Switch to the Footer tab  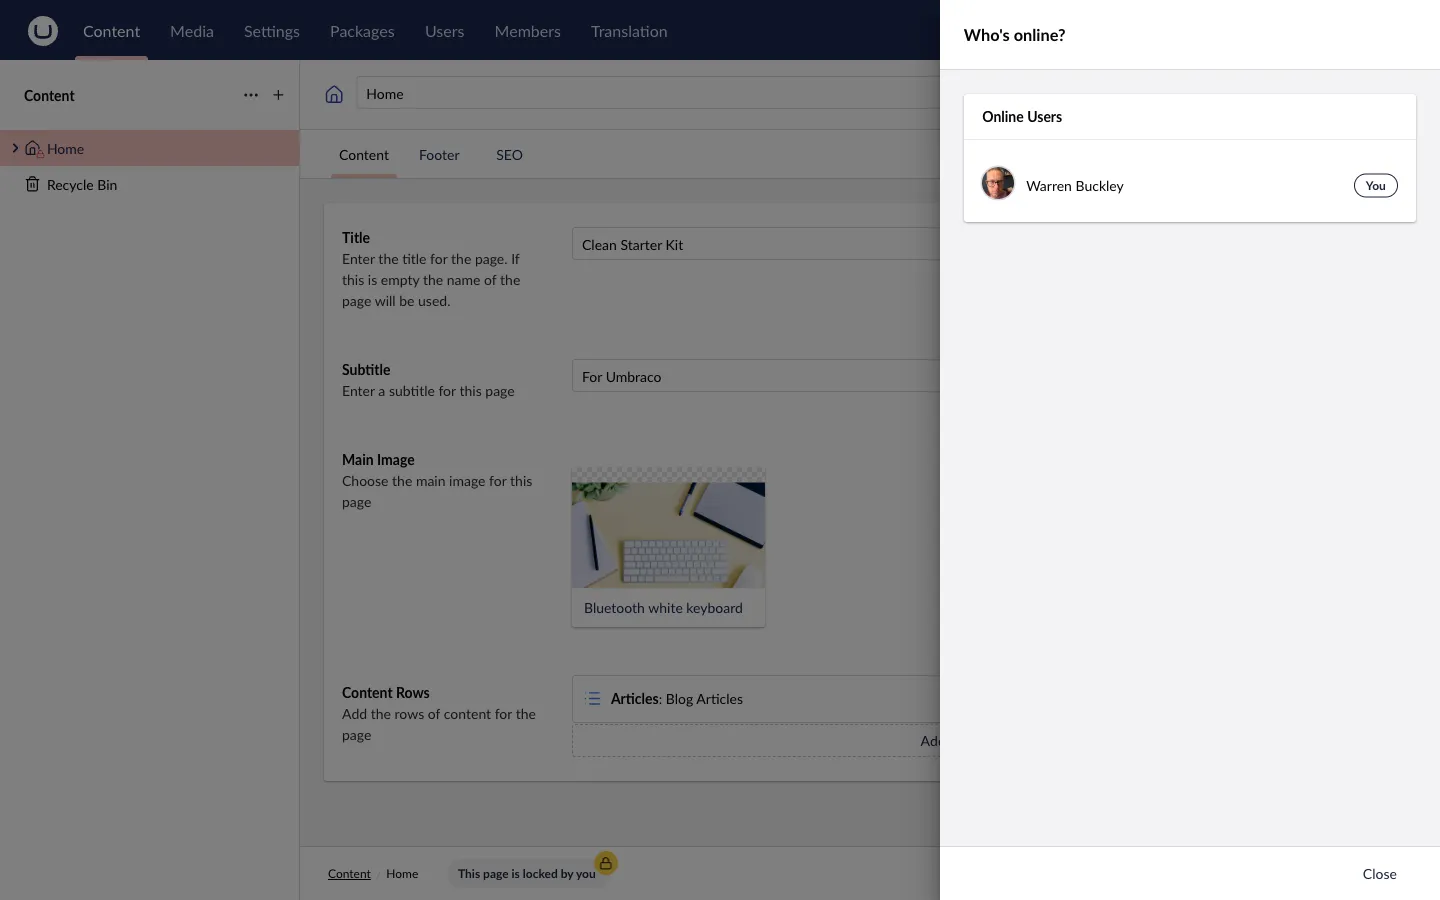click(x=439, y=155)
